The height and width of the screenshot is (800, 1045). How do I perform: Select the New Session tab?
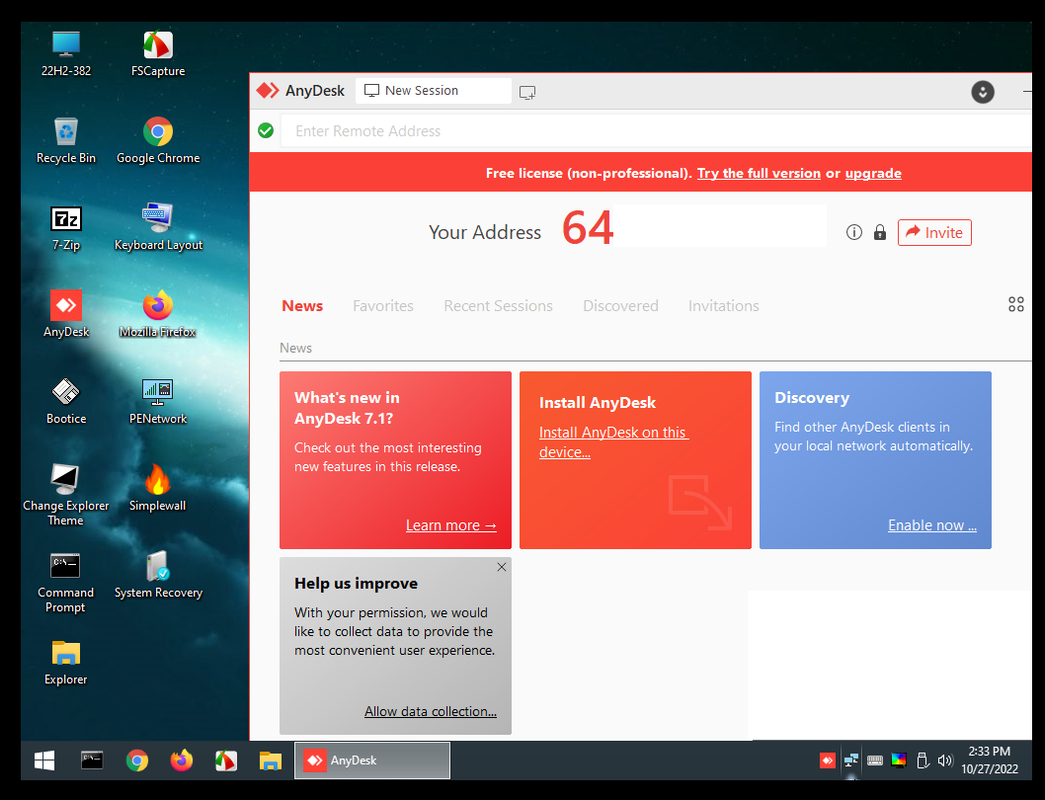[433, 91]
